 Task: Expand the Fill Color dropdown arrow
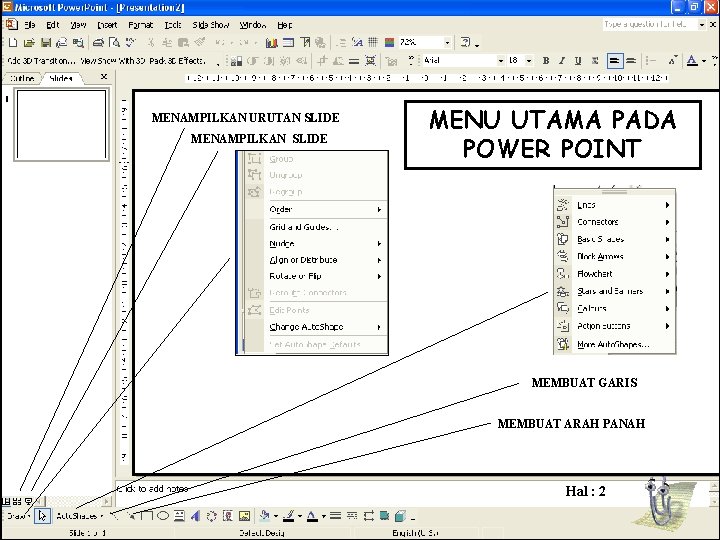pyautogui.click(x=276, y=516)
